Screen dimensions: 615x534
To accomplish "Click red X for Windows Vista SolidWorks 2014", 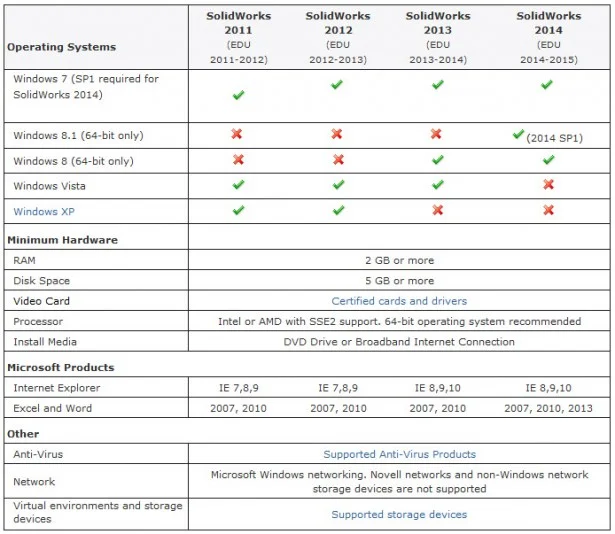I will (548, 185).
